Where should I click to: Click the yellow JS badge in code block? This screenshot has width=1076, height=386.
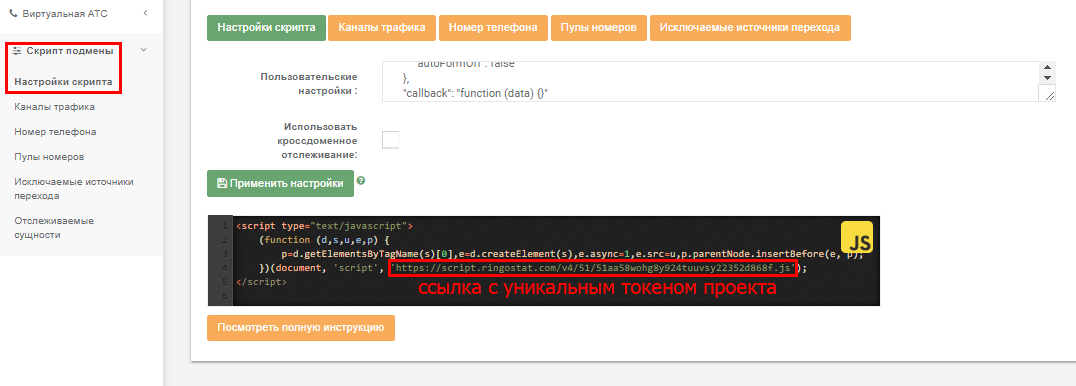click(856, 238)
